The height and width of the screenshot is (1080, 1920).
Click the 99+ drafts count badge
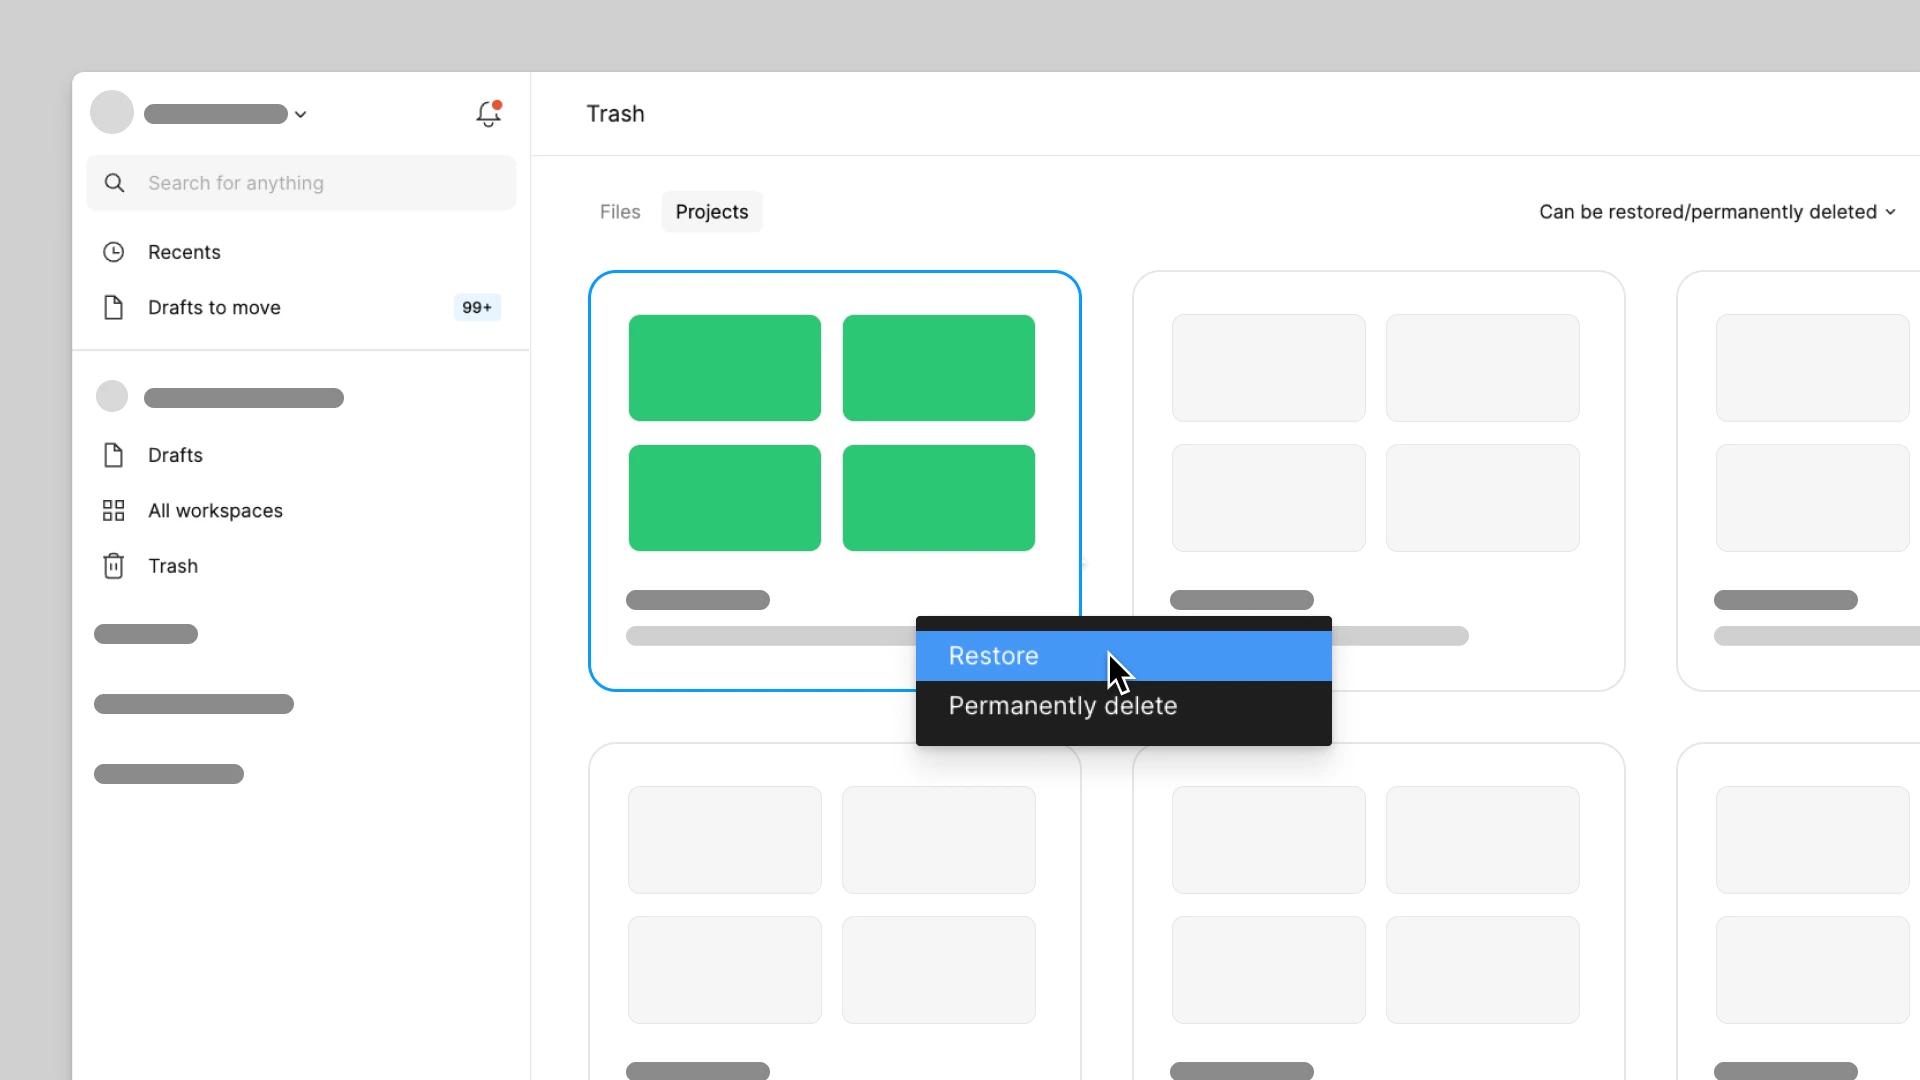click(x=477, y=307)
